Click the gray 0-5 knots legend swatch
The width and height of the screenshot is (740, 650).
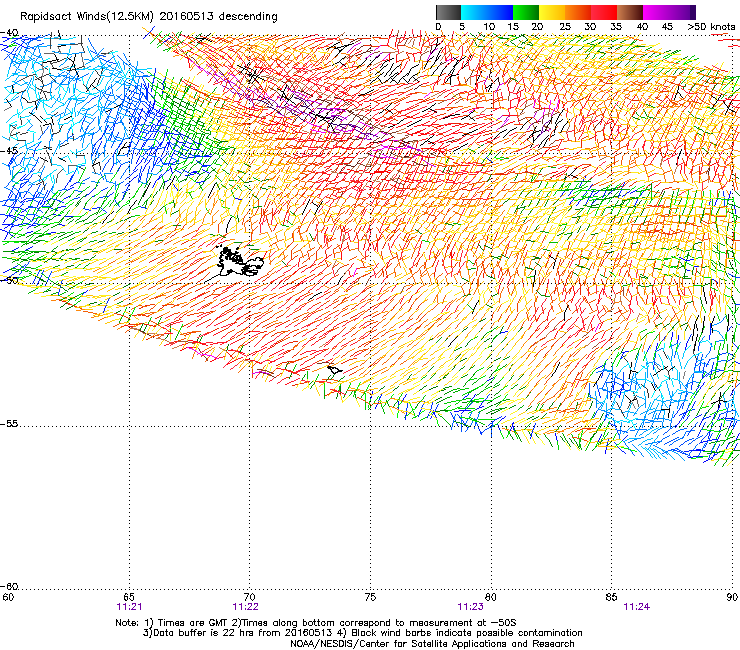tap(448, 12)
